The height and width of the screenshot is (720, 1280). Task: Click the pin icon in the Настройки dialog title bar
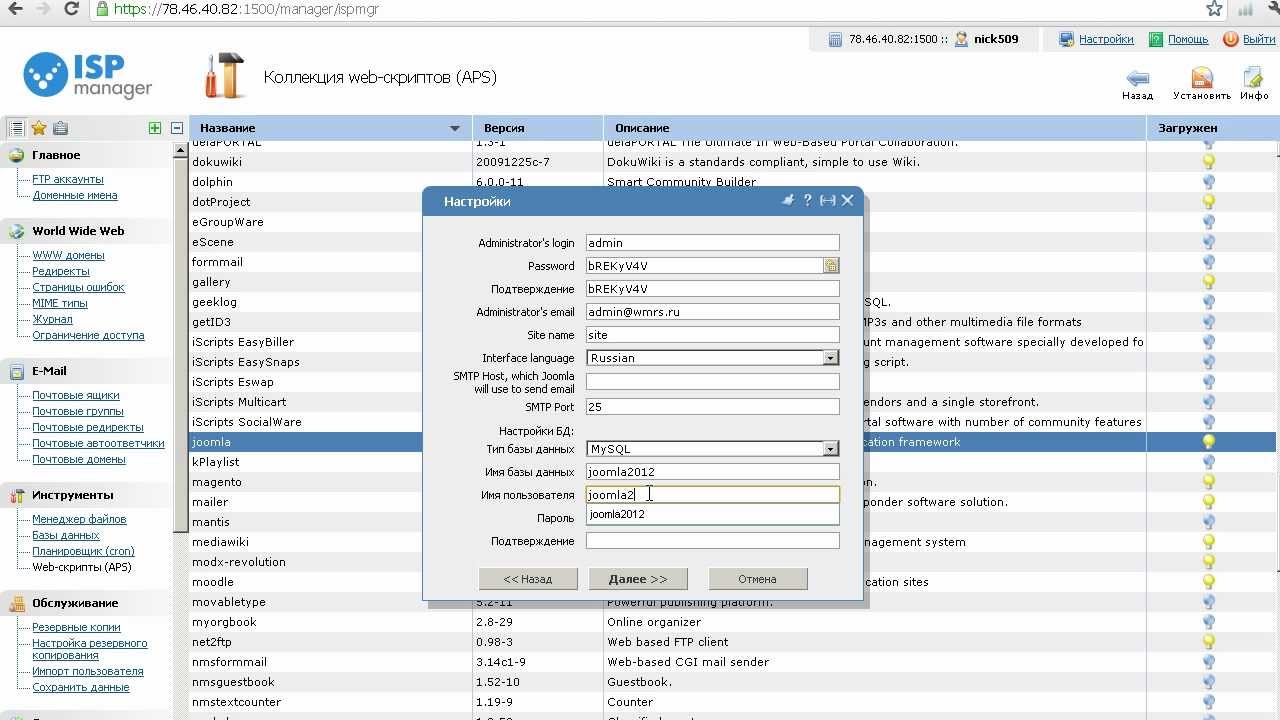pos(788,200)
